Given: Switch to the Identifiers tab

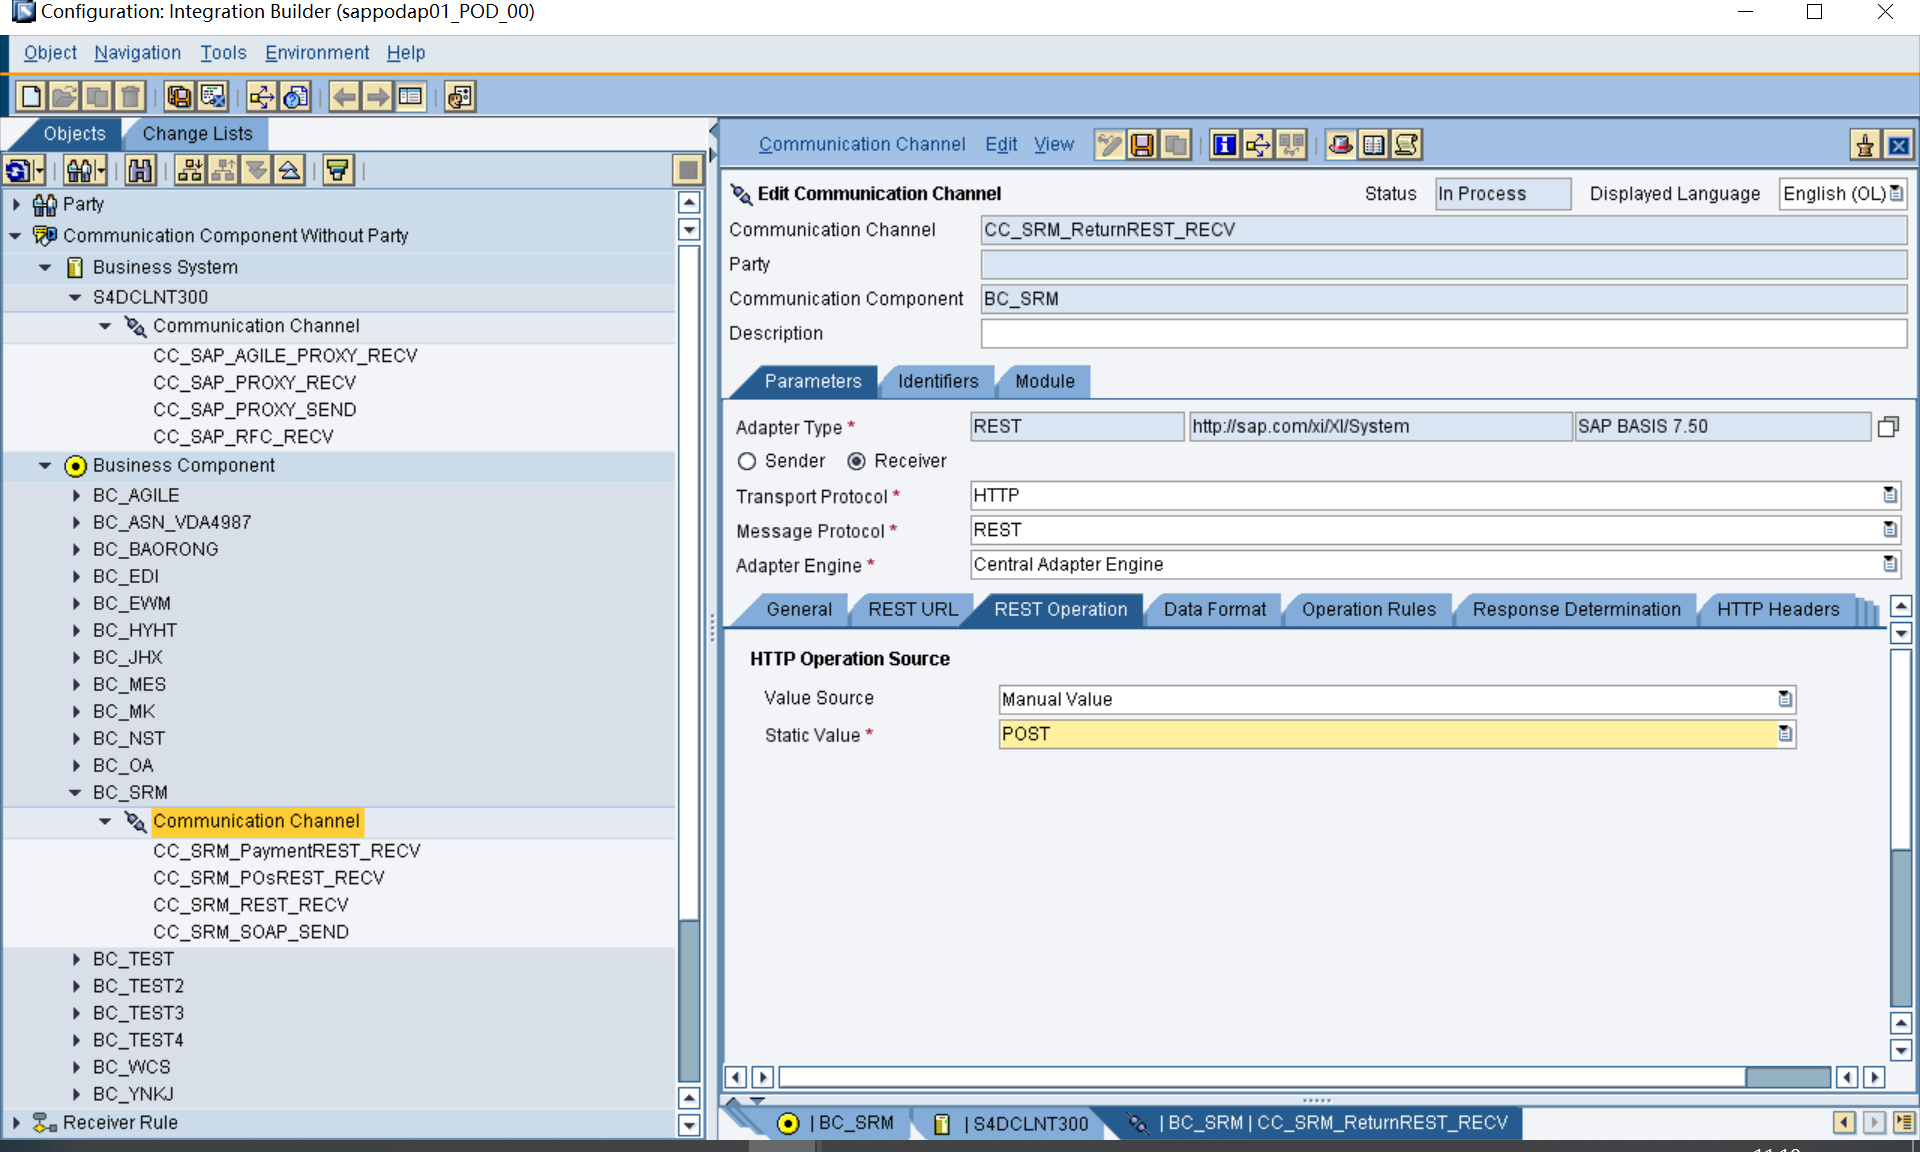Looking at the screenshot, I should click(x=938, y=381).
